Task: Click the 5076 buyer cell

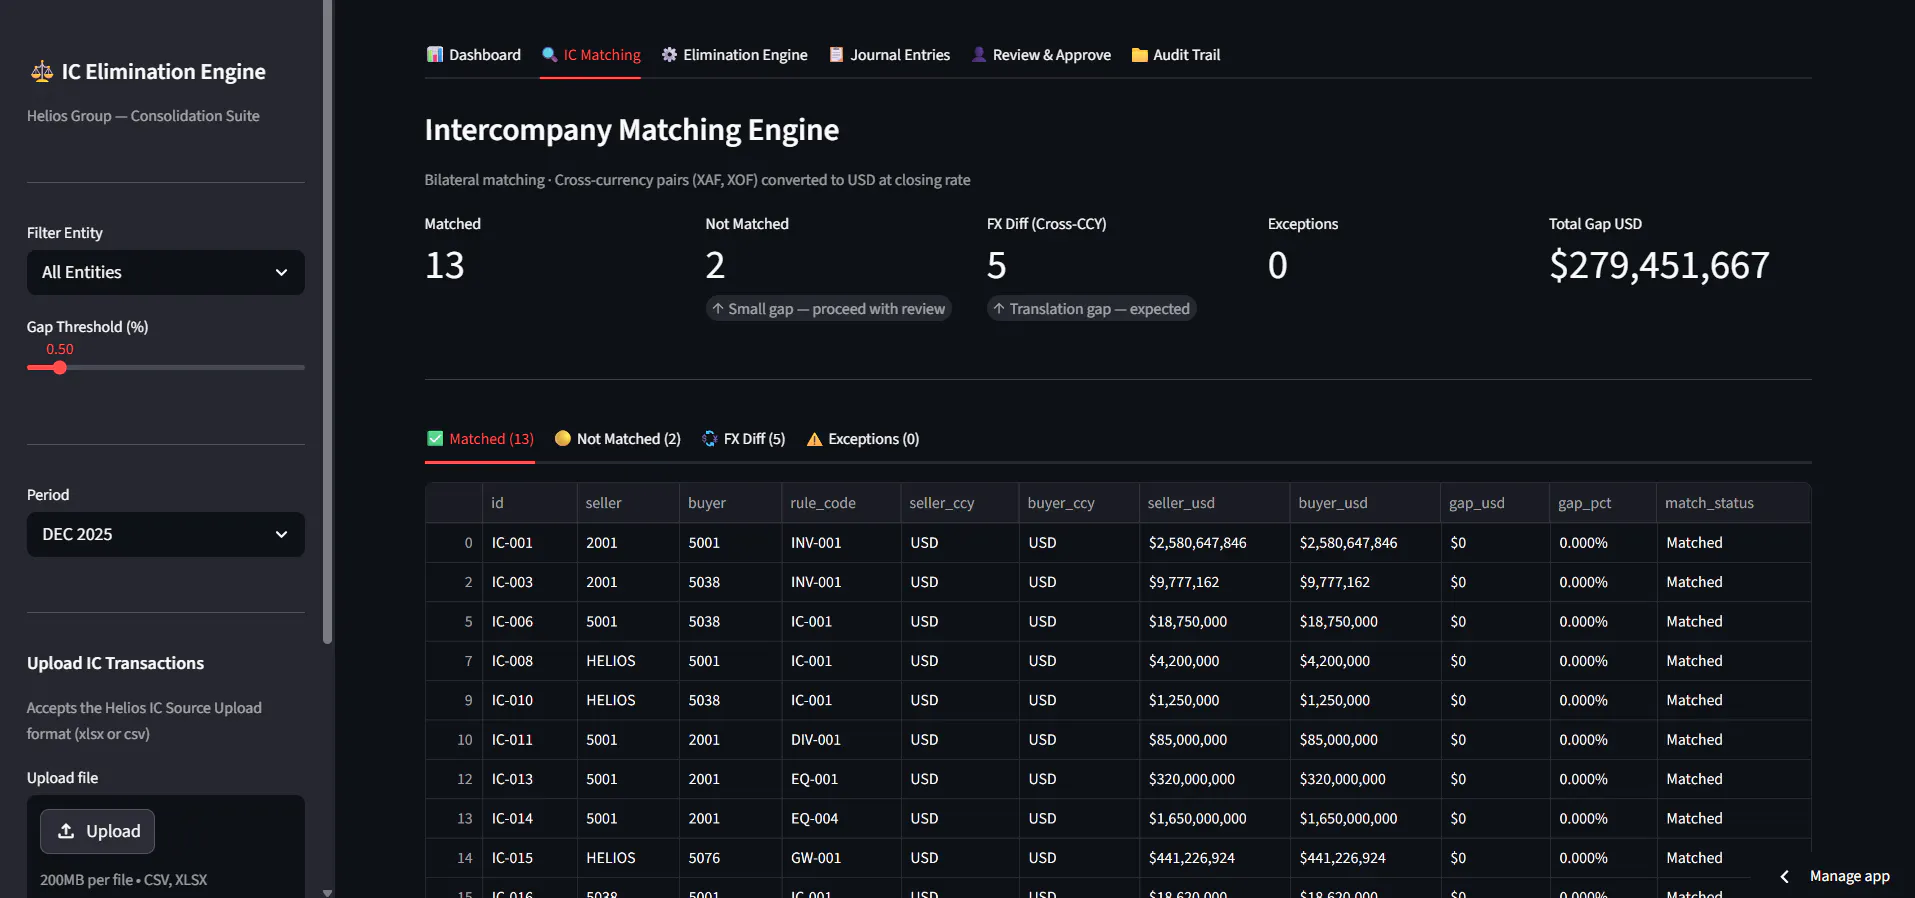Action: (730, 858)
